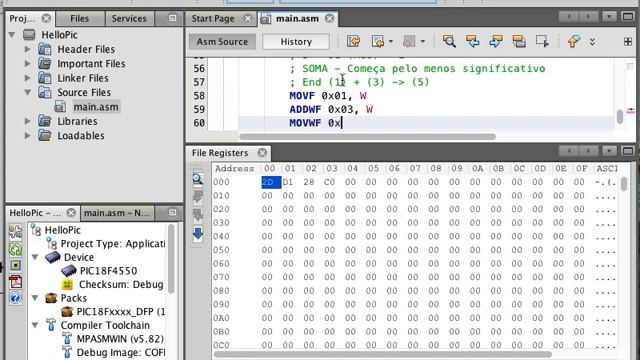Click Find Previous Occurrence icon
Image resolution: width=640 pixels, height=360 pixels.
(x=472, y=41)
